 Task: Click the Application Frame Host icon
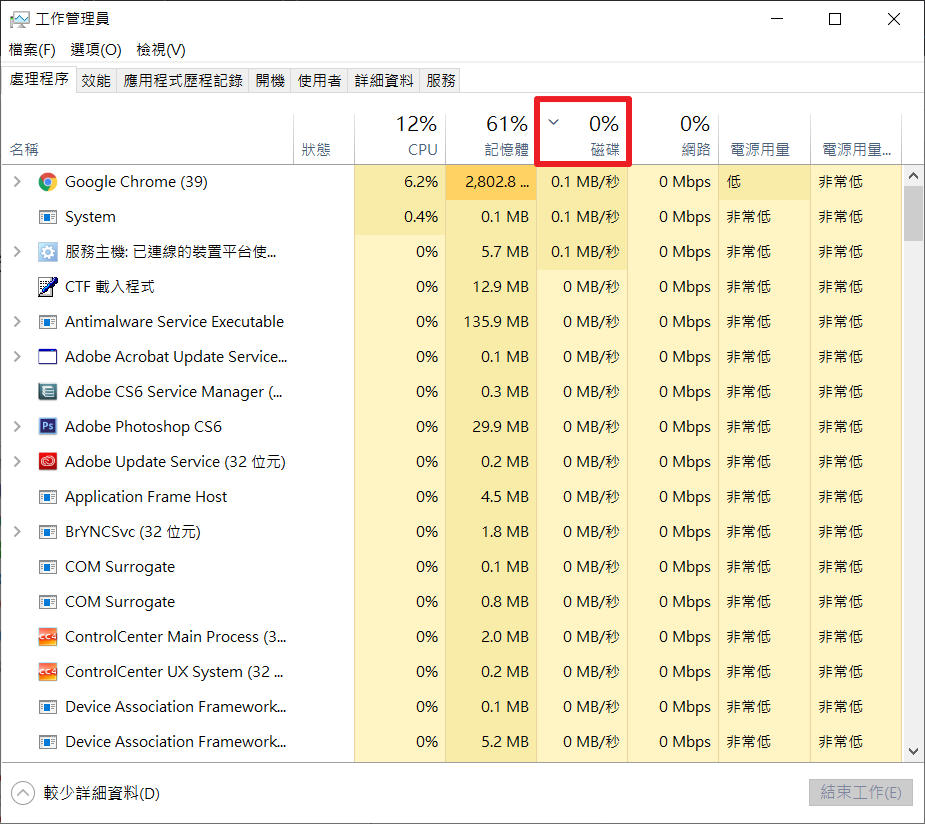click(x=48, y=497)
